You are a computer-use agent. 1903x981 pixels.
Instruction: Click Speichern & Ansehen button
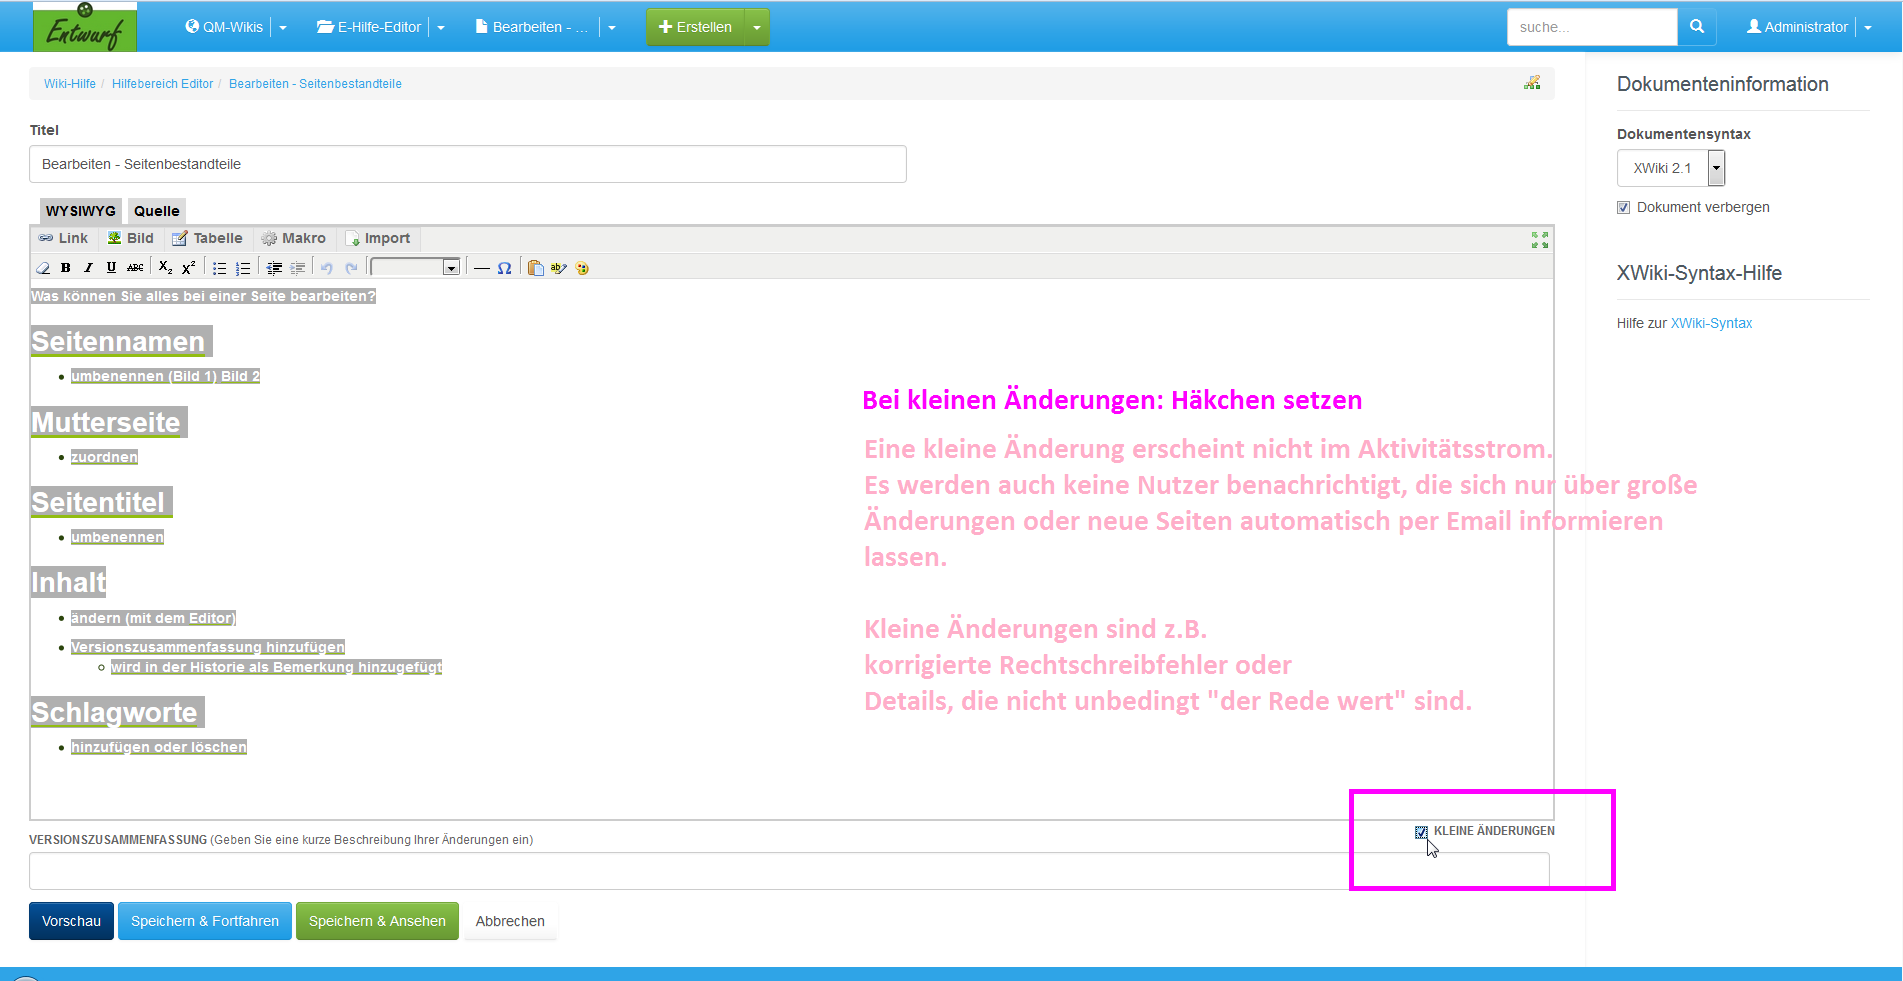(377, 921)
